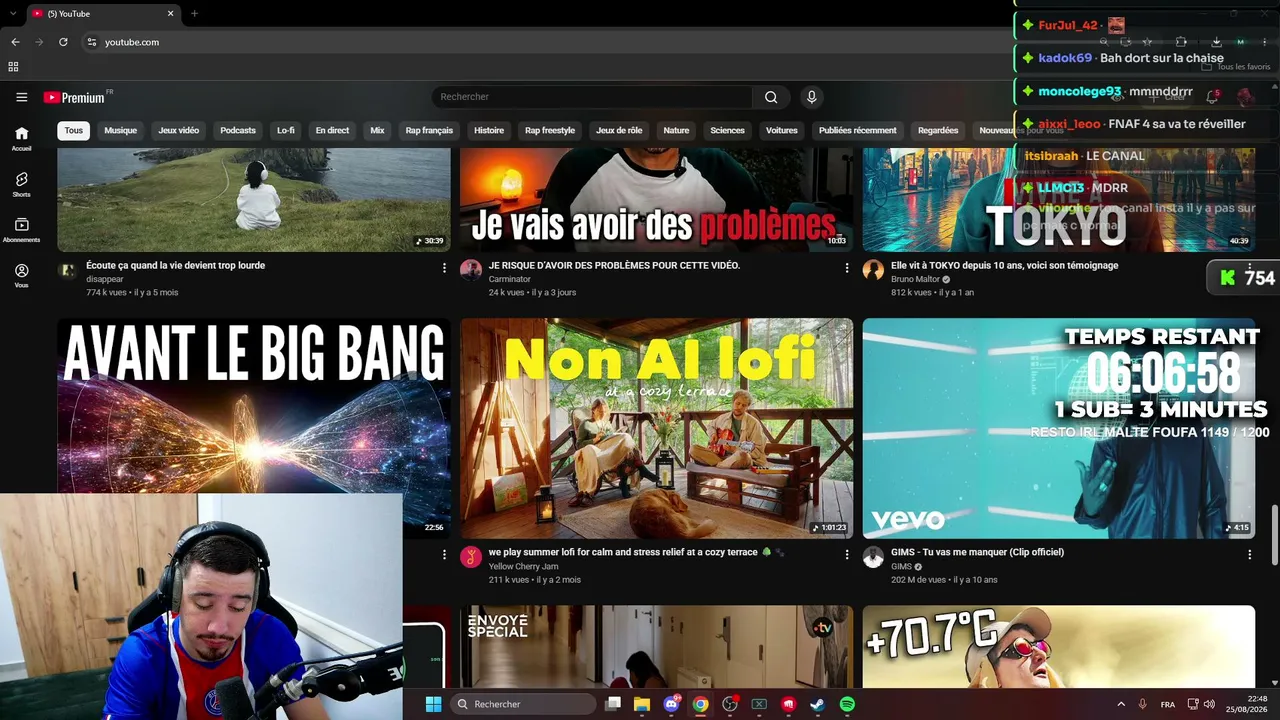
Task: Show hidden system tray icons
Action: click(x=1120, y=704)
